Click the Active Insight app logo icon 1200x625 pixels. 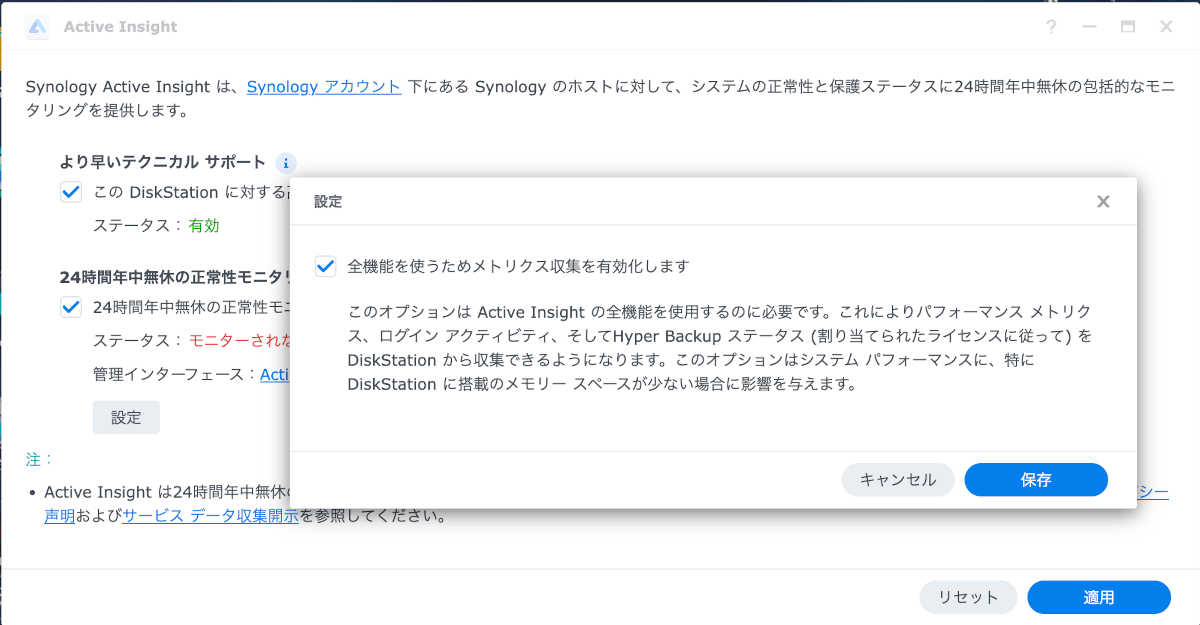(x=37, y=27)
